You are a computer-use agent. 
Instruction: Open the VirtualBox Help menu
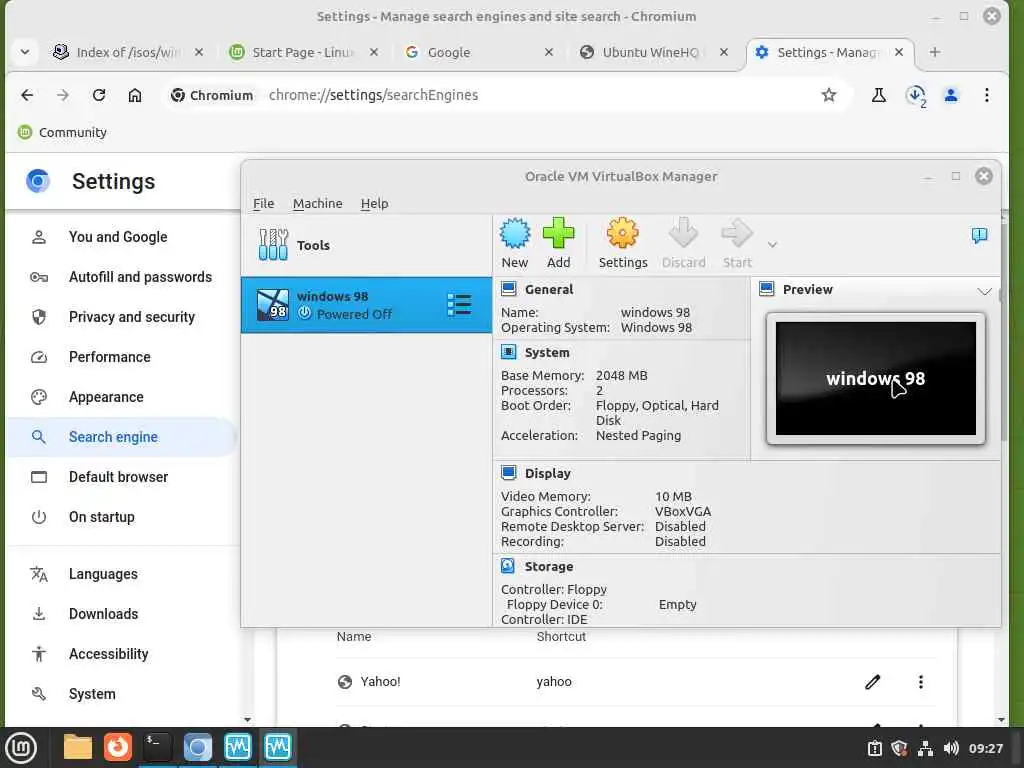pyautogui.click(x=374, y=204)
